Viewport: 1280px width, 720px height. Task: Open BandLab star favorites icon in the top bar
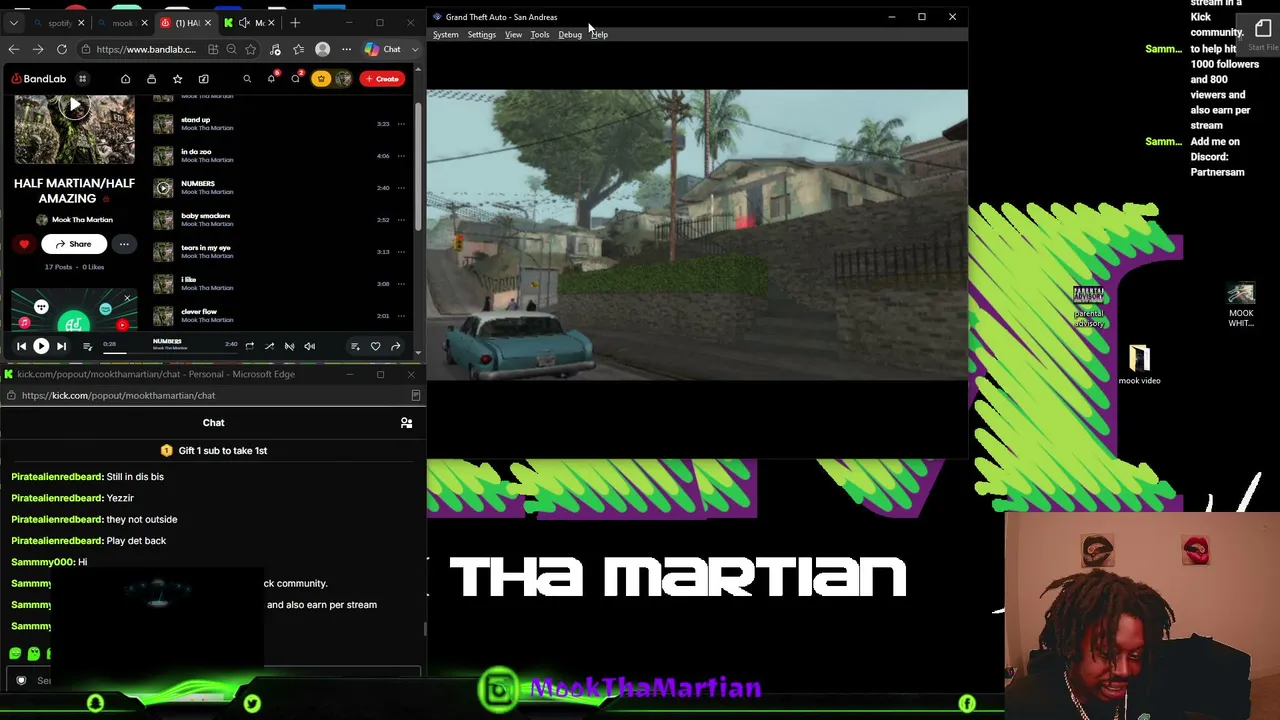177,79
